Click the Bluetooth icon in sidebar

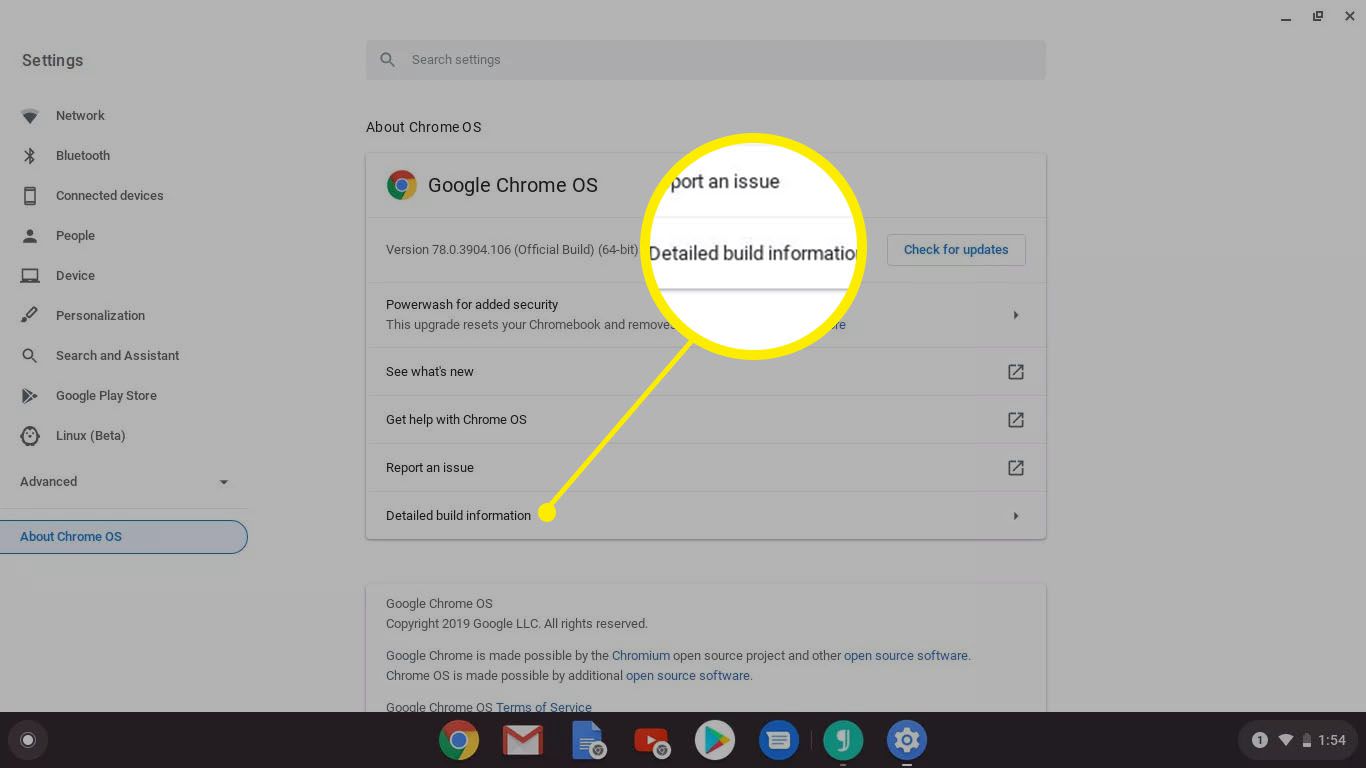[x=30, y=156]
